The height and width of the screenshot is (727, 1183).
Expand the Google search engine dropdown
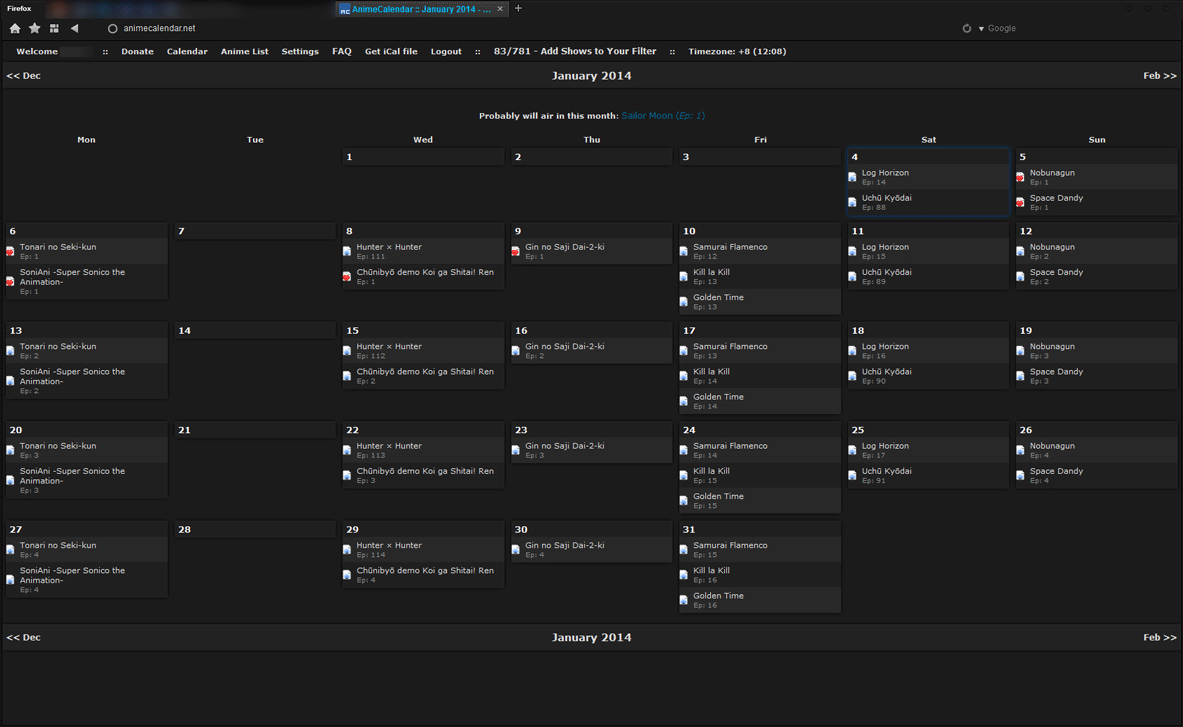coord(981,29)
